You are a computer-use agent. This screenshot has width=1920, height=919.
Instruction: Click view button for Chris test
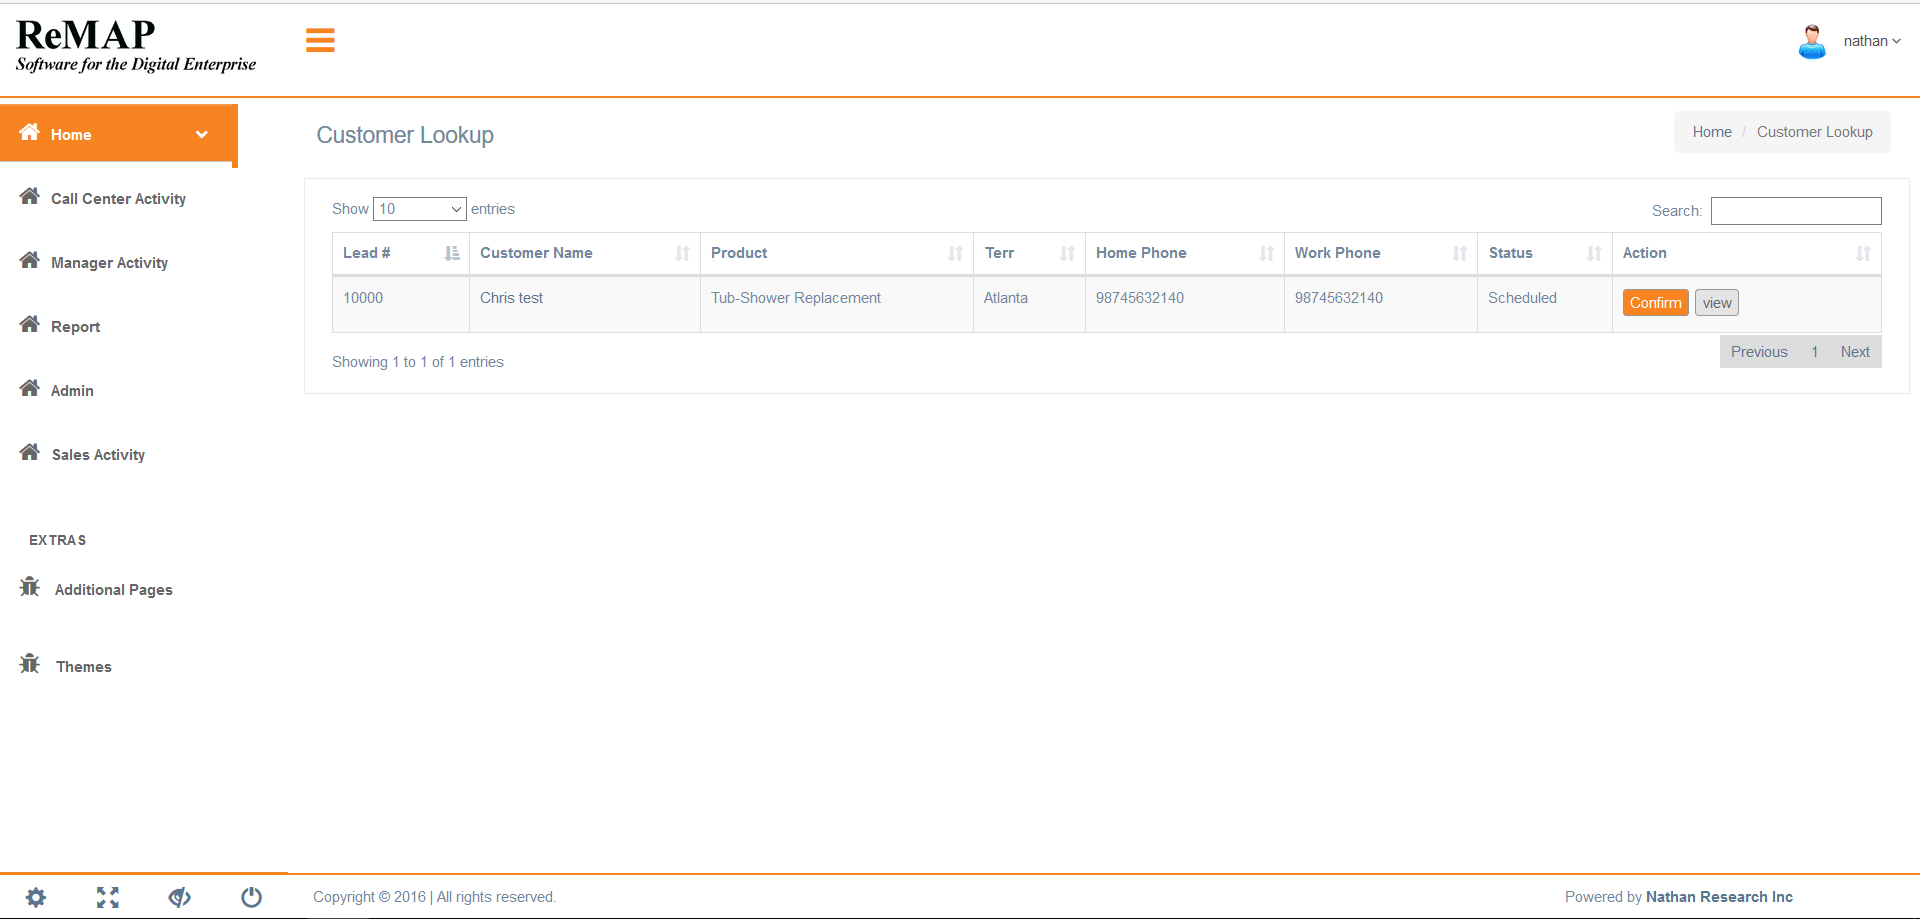(1717, 303)
